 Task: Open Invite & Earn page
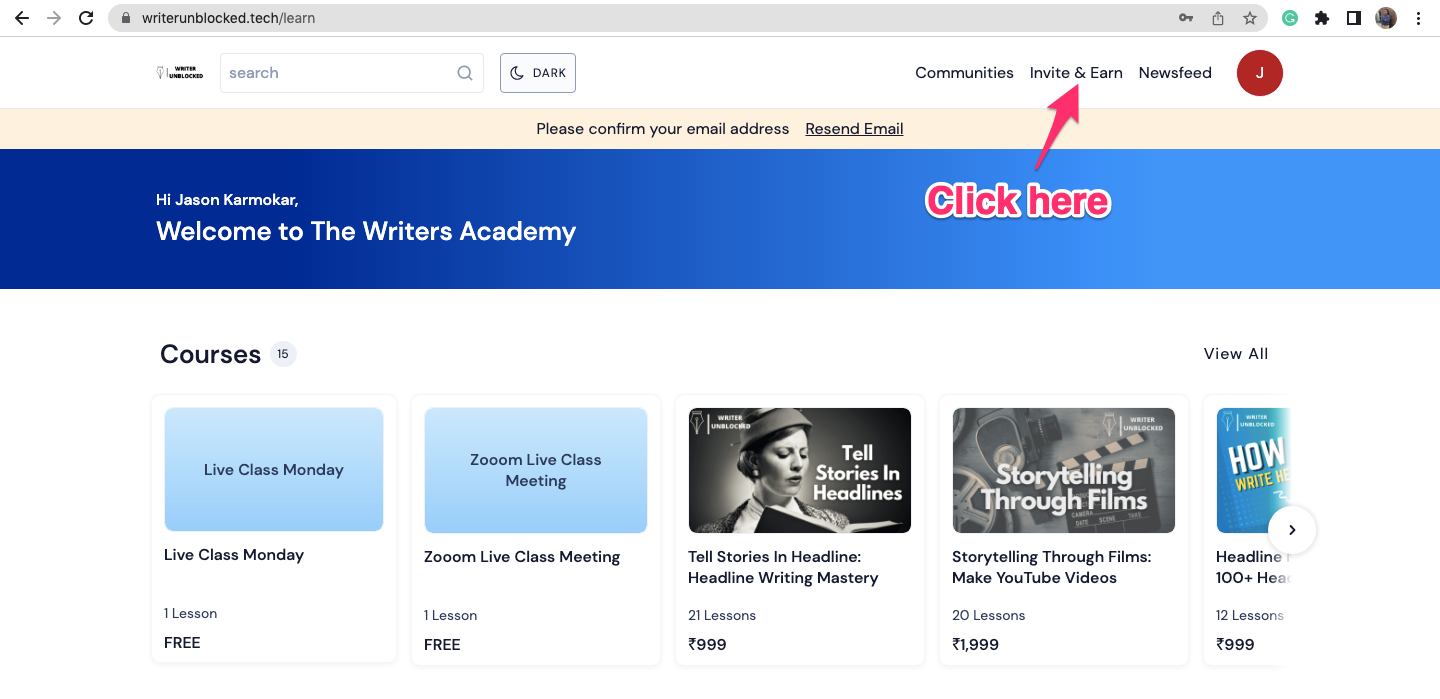[1076, 73]
